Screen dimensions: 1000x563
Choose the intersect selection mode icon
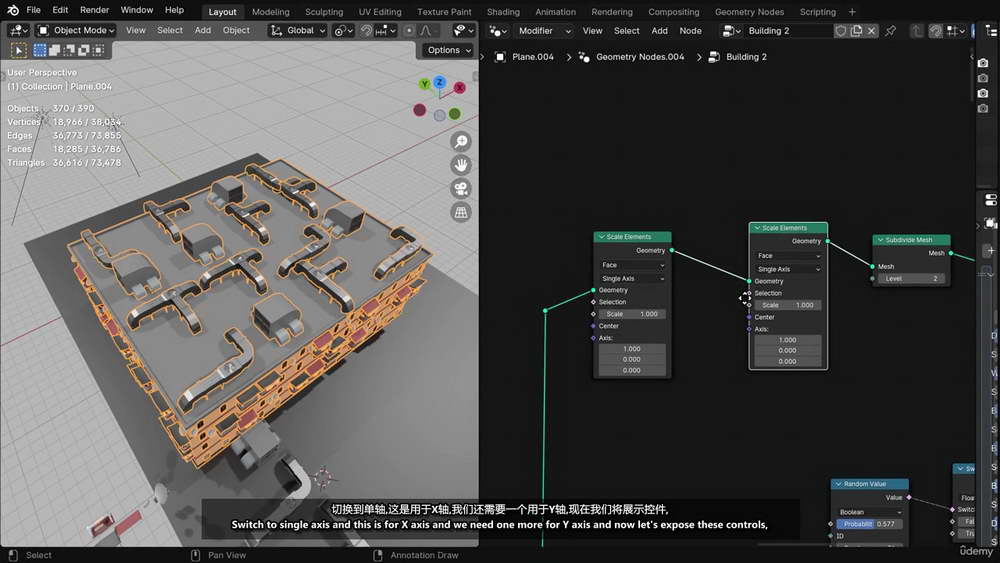[x=98, y=50]
